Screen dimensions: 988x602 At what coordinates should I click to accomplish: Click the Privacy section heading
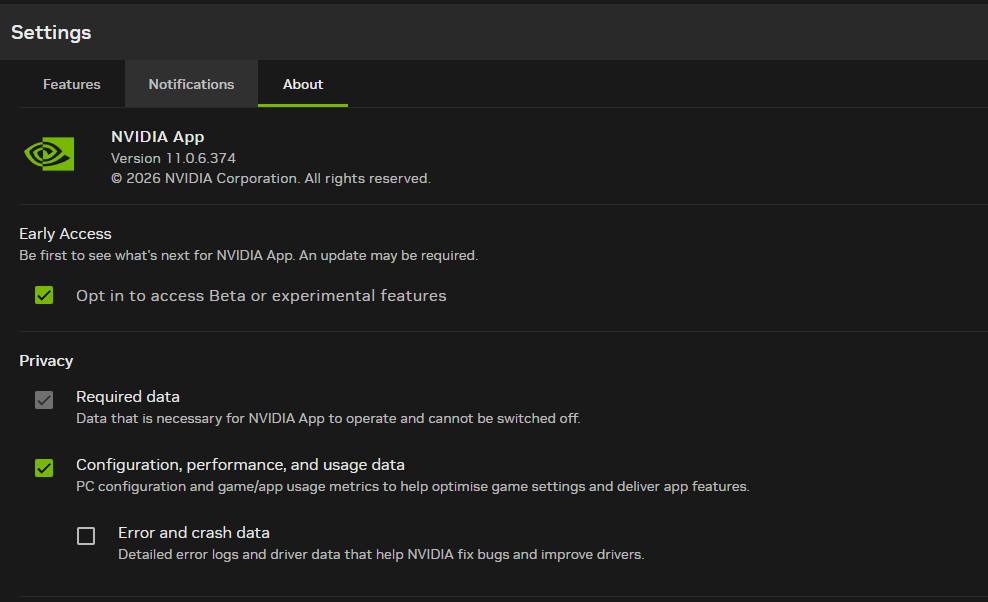click(x=46, y=361)
